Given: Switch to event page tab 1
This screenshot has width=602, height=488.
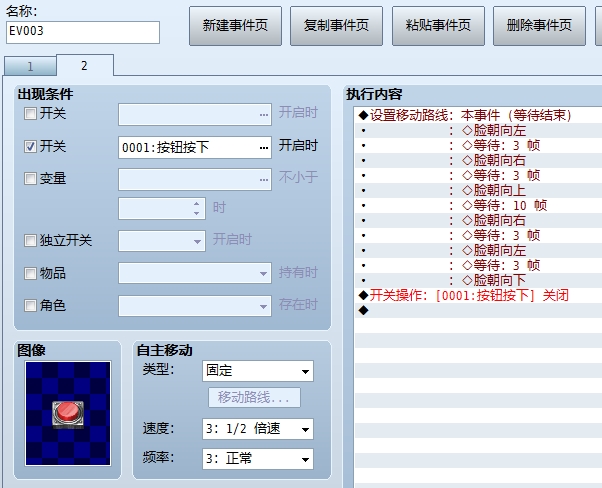Looking at the screenshot, I should coord(30,67).
